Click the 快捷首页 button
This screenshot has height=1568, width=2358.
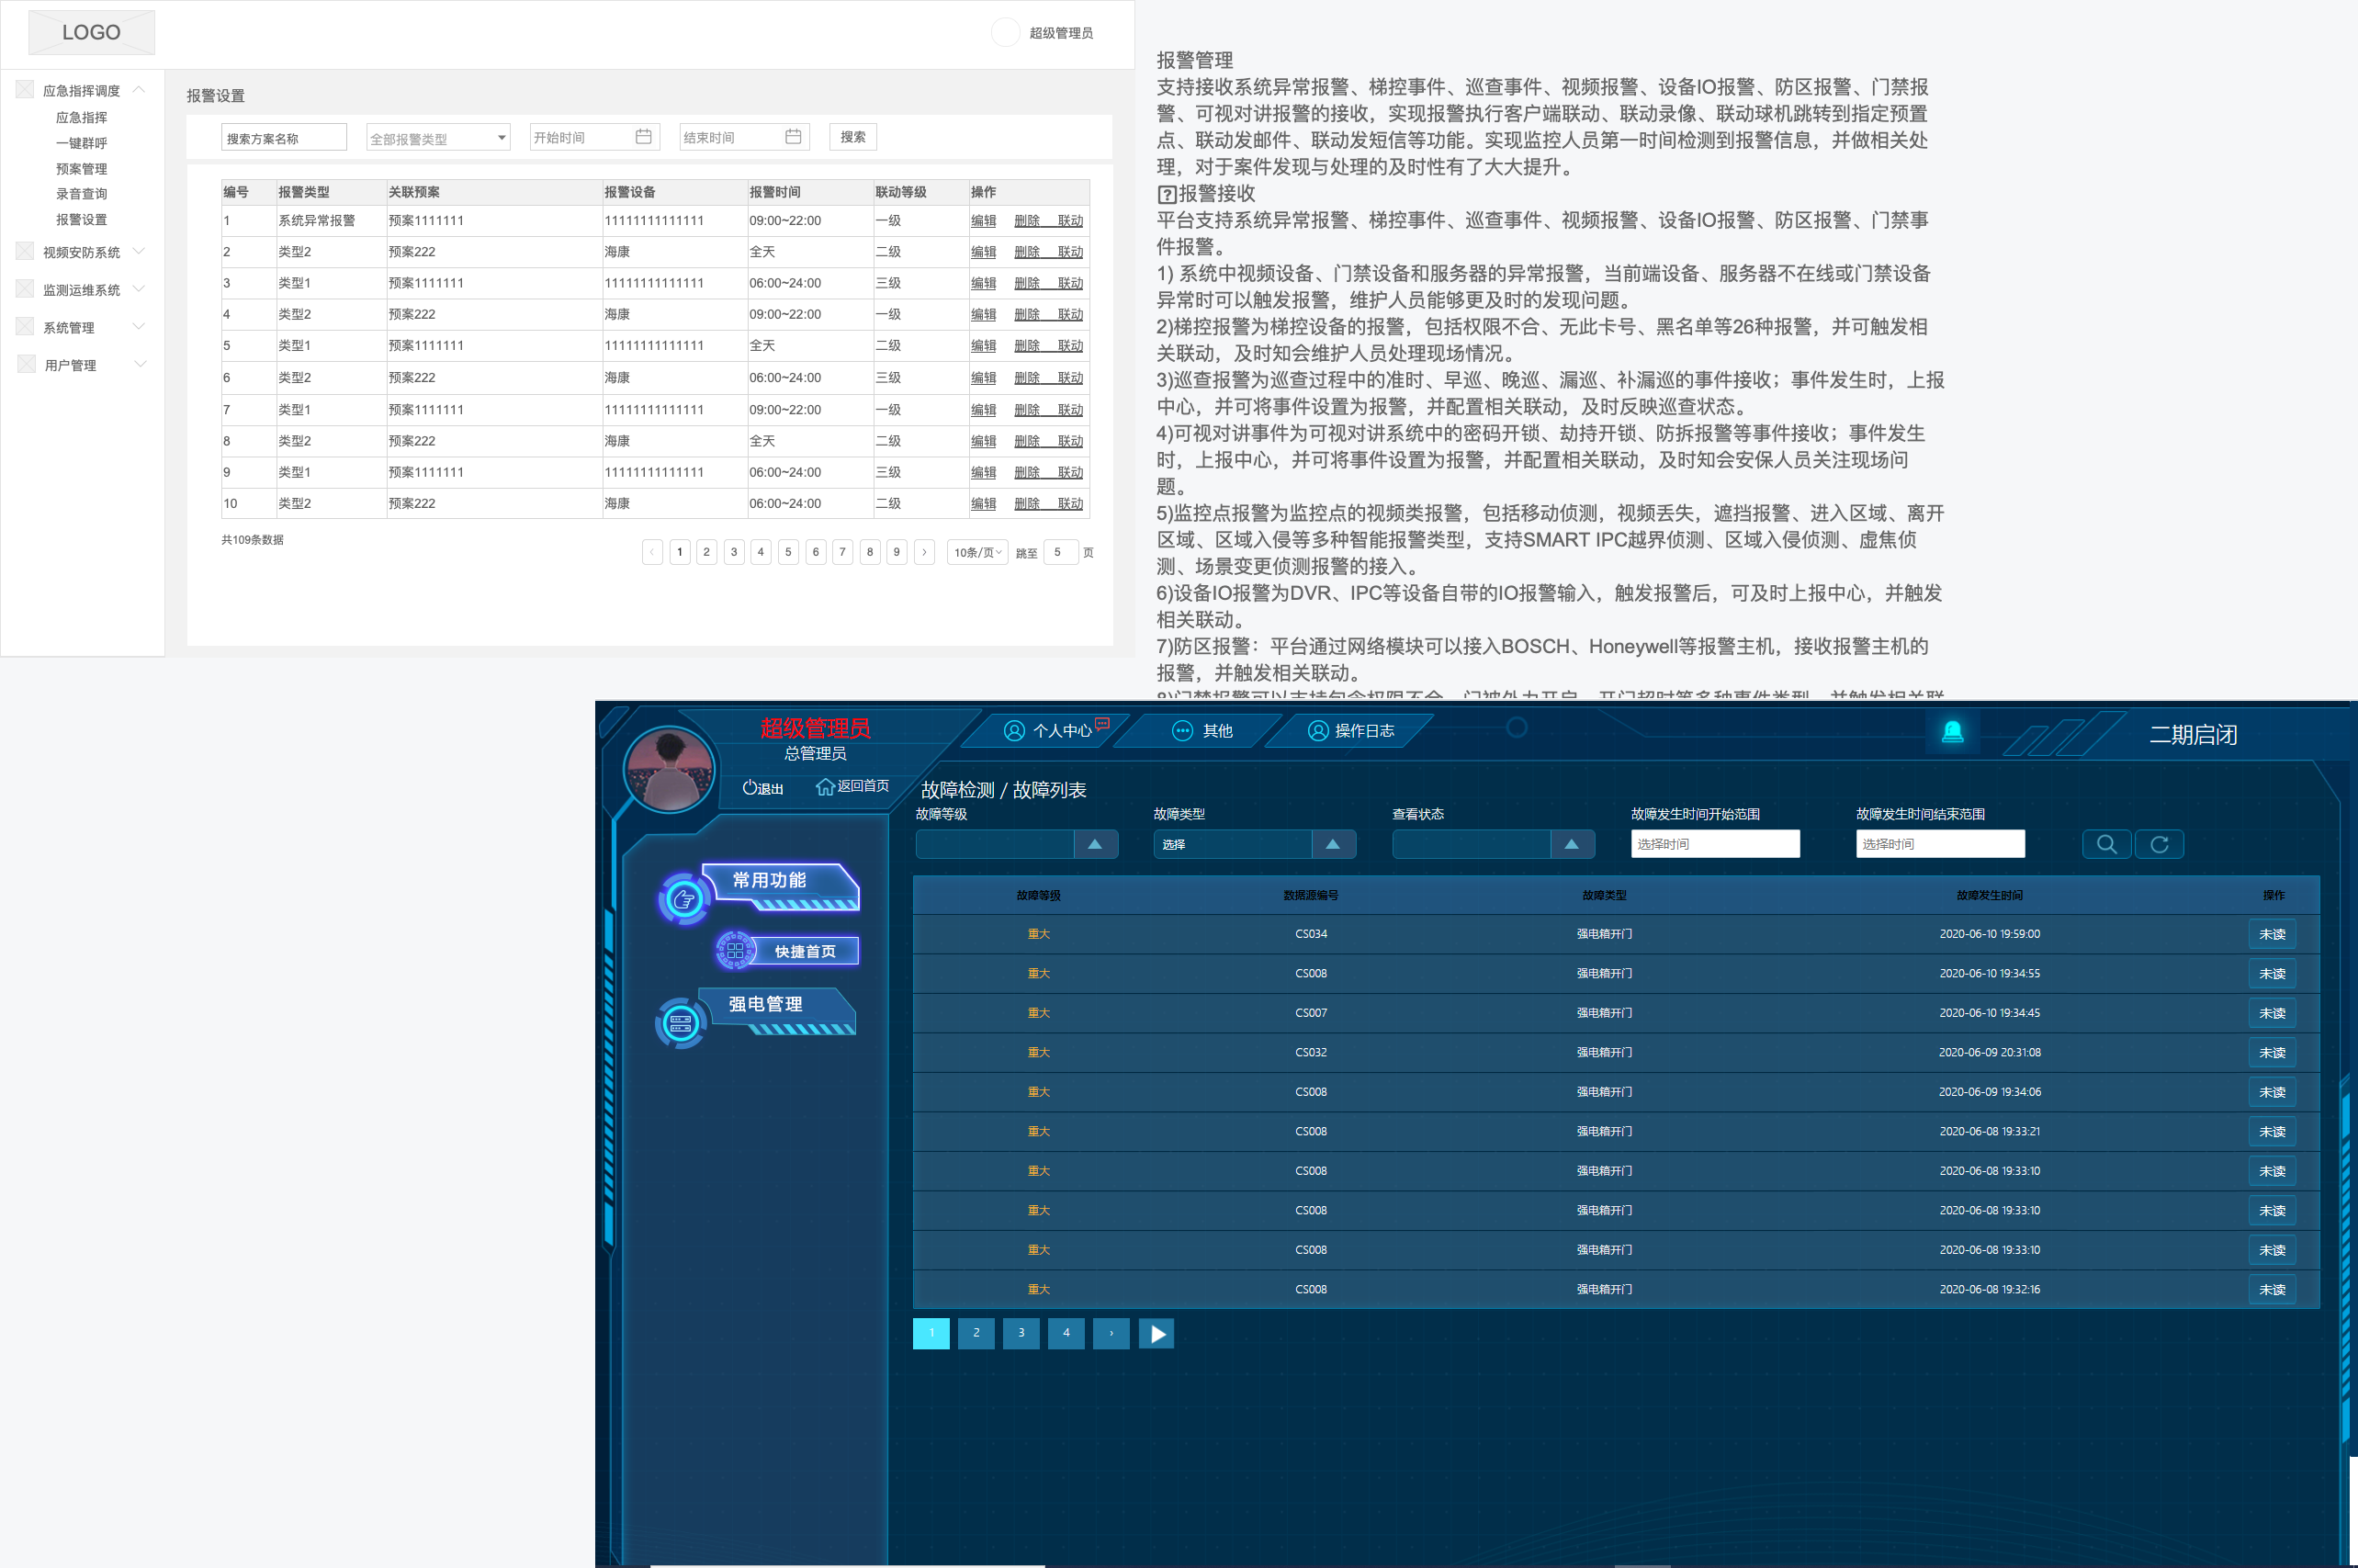point(804,951)
